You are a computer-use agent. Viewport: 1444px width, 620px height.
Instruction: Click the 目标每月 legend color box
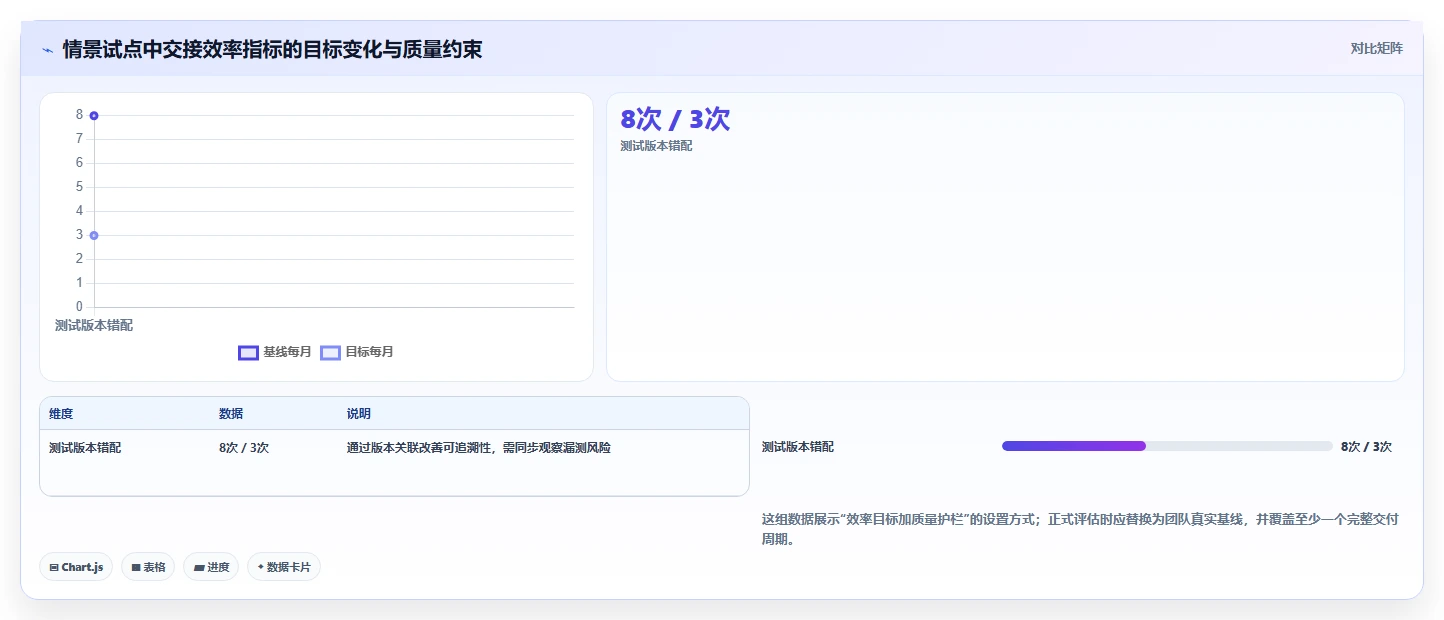point(330,352)
